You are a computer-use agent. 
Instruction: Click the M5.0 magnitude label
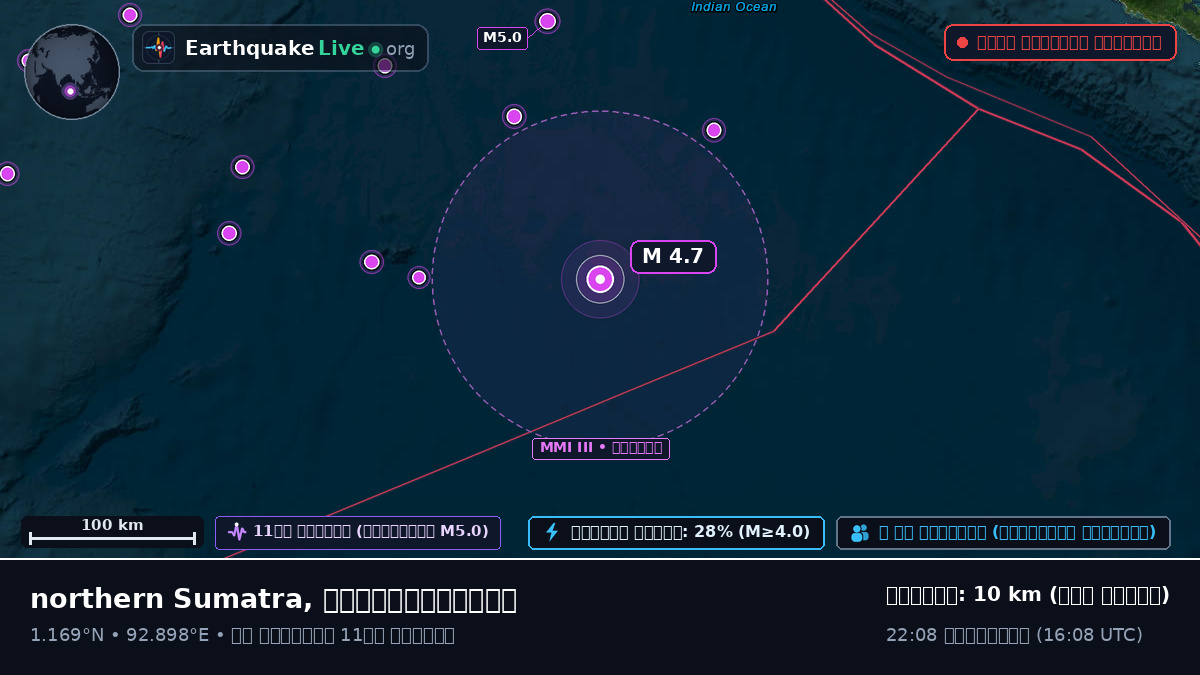tap(502, 38)
